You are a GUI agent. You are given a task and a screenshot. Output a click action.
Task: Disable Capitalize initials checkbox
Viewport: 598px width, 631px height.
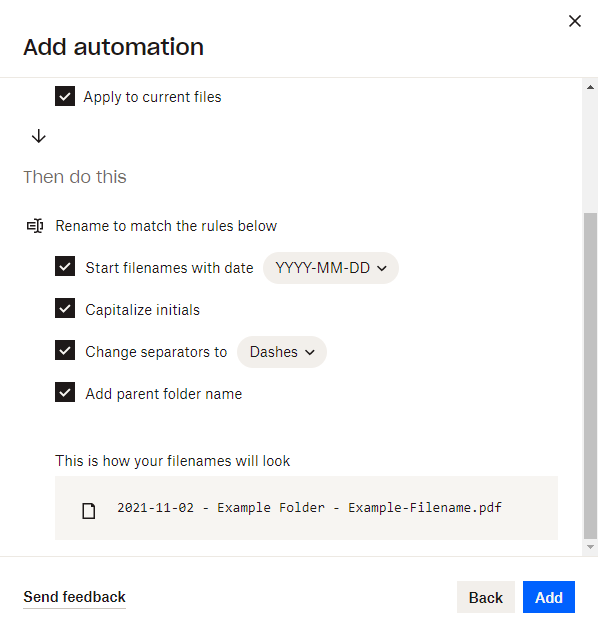pos(65,308)
